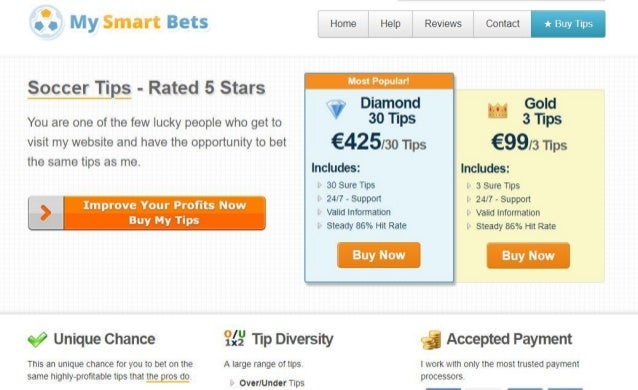Open the Help menu item
Viewport: 638px width, 390px height.
coord(390,24)
